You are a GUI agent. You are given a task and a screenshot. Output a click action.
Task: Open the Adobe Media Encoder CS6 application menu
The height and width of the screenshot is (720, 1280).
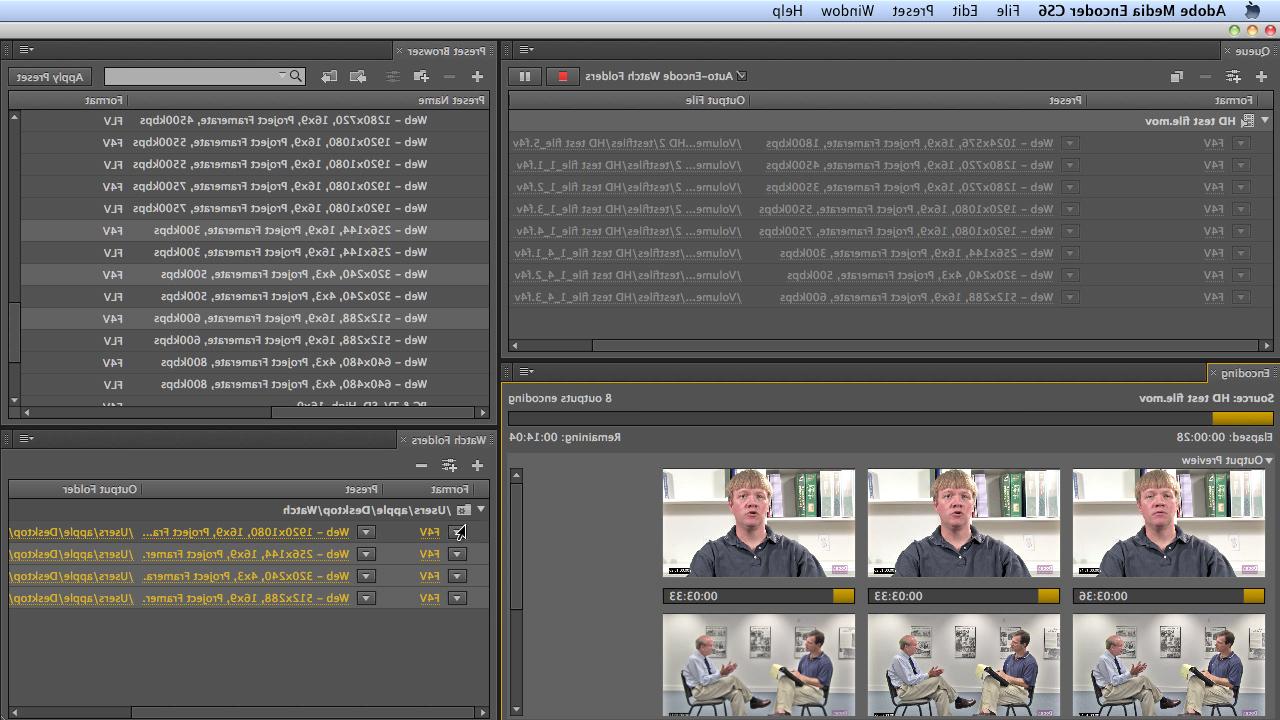click(1131, 10)
